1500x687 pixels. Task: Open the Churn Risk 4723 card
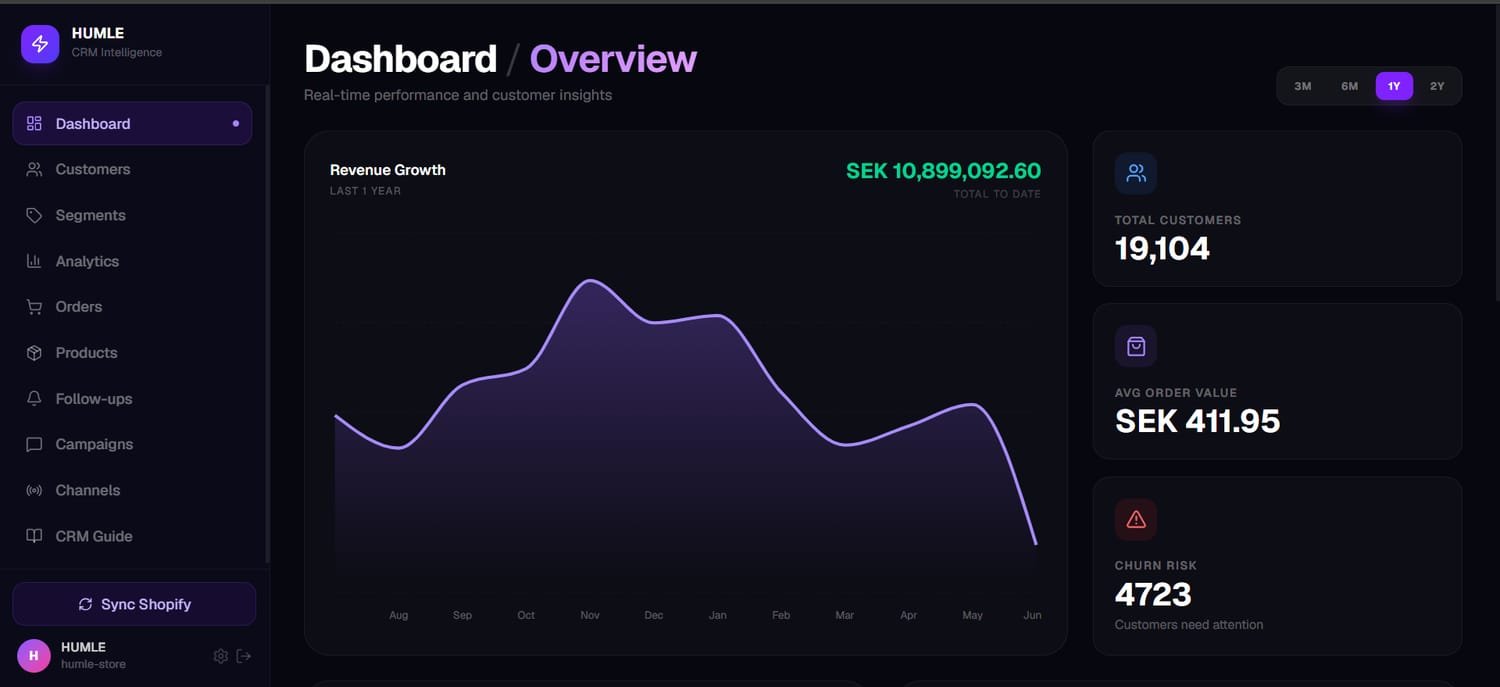click(x=1277, y=565)
